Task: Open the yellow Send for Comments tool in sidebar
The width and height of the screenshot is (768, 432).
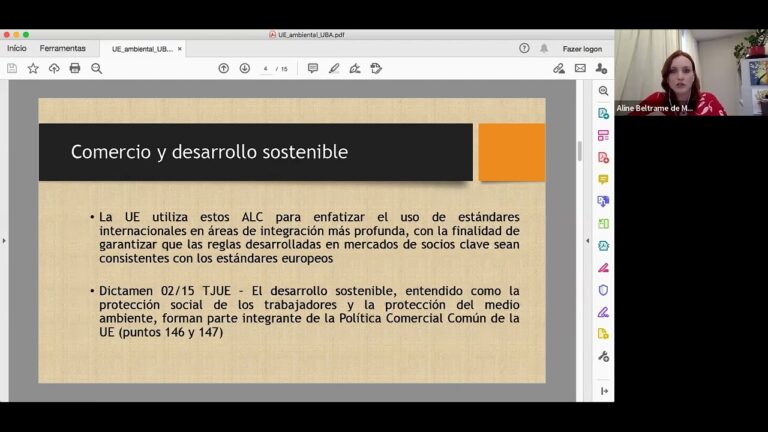Action: point(603,334)
